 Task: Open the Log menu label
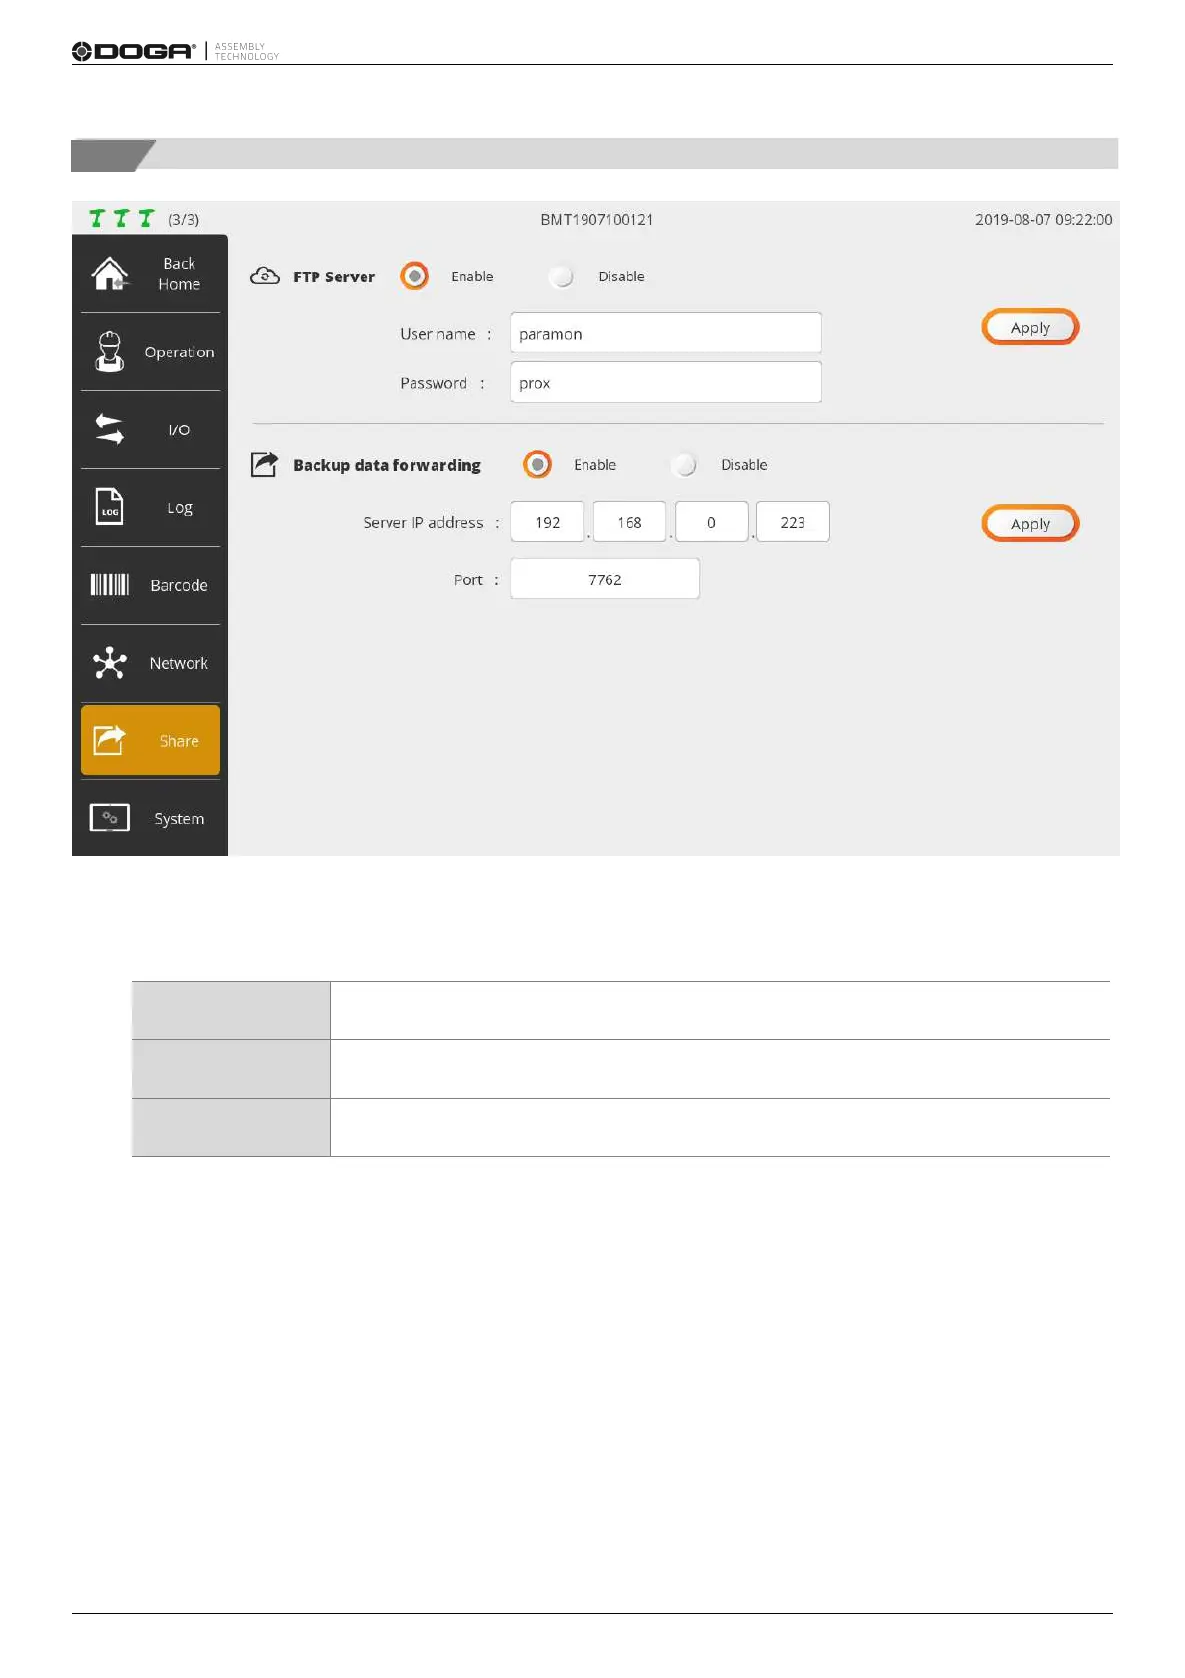pos(180,508)
